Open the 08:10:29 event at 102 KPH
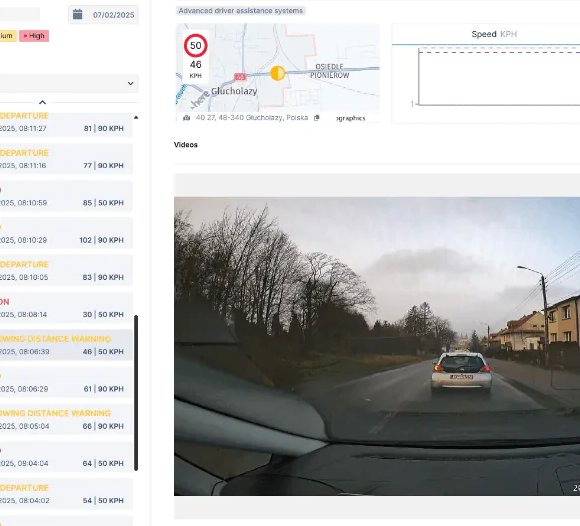 point(66,233)
